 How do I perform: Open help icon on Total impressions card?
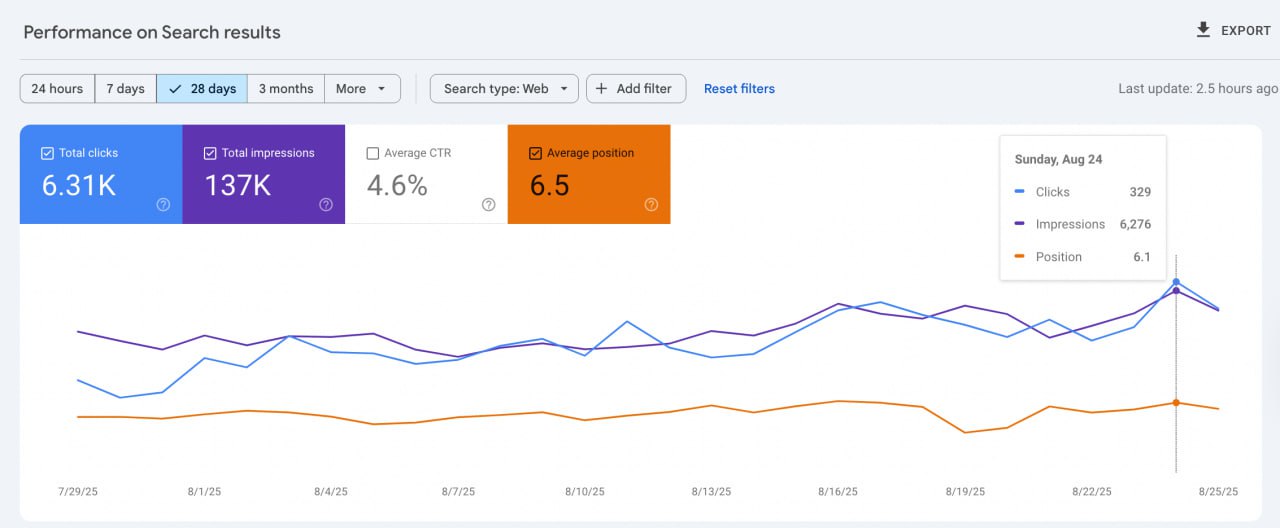(x=326, y=205)
